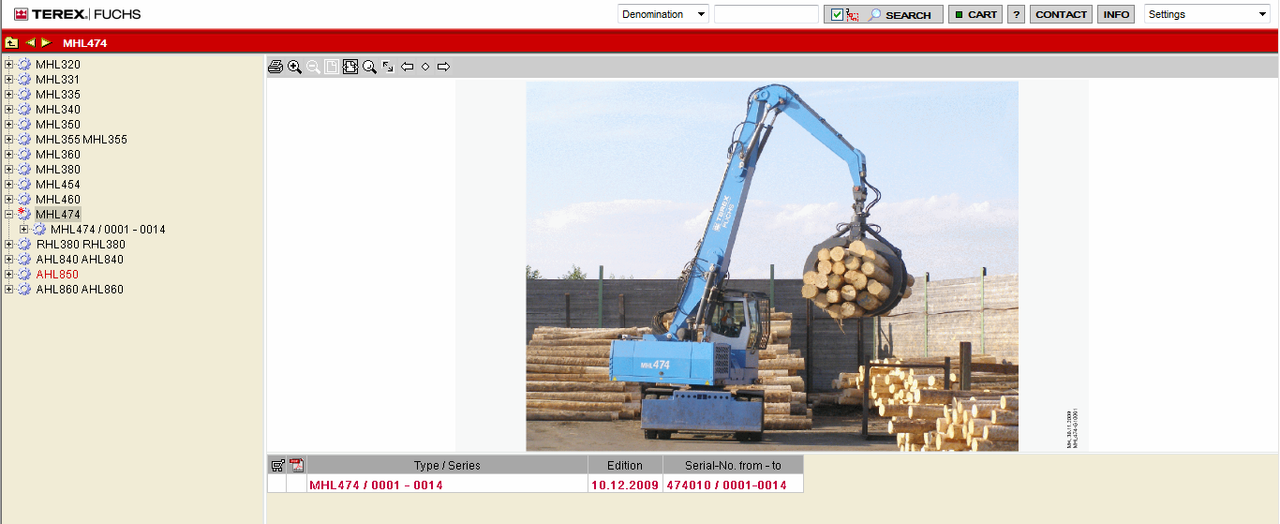Image resolution: width=1280 pixels, height=524 pixels.
Task: Click the gear icon next to MHL320
Action: coord(24,64)
